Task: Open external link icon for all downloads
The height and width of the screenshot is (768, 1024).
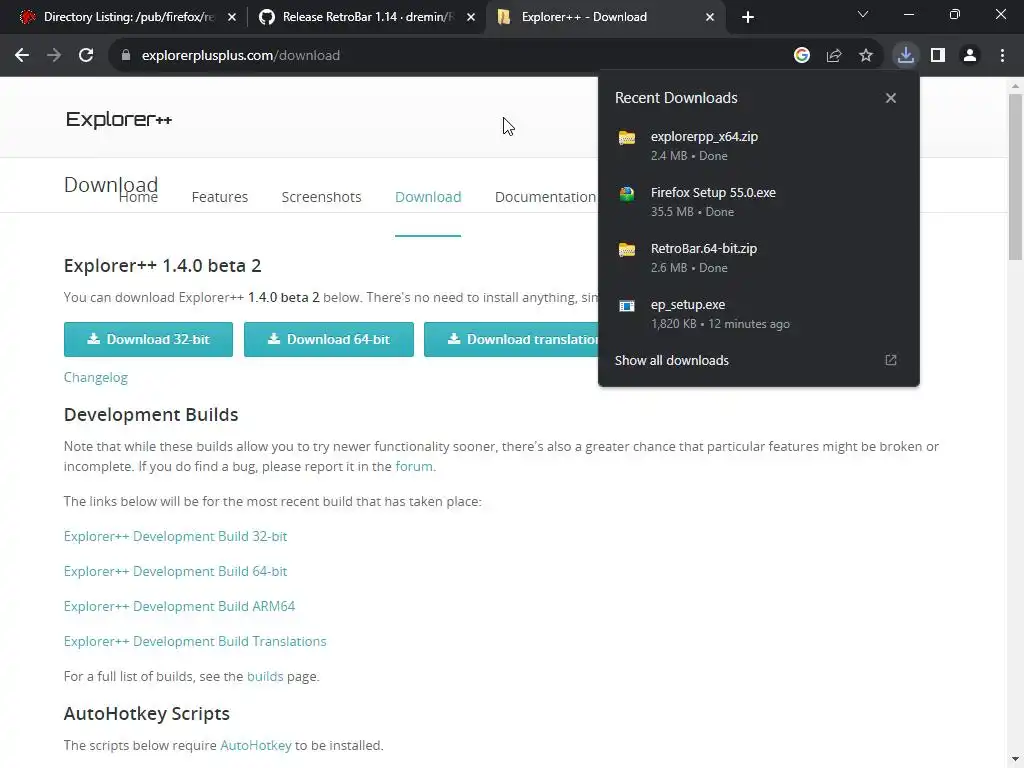Action: click(891, 360)
